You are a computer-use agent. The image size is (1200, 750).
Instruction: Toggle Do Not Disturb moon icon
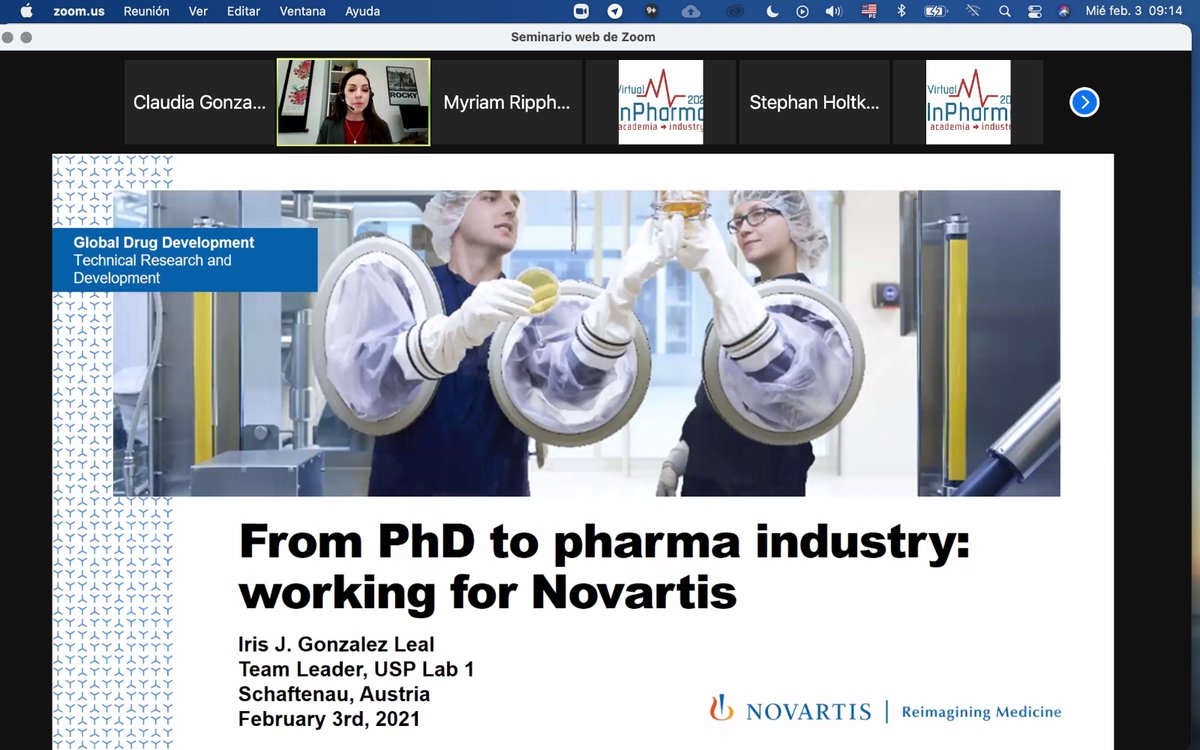click(771, 11)
